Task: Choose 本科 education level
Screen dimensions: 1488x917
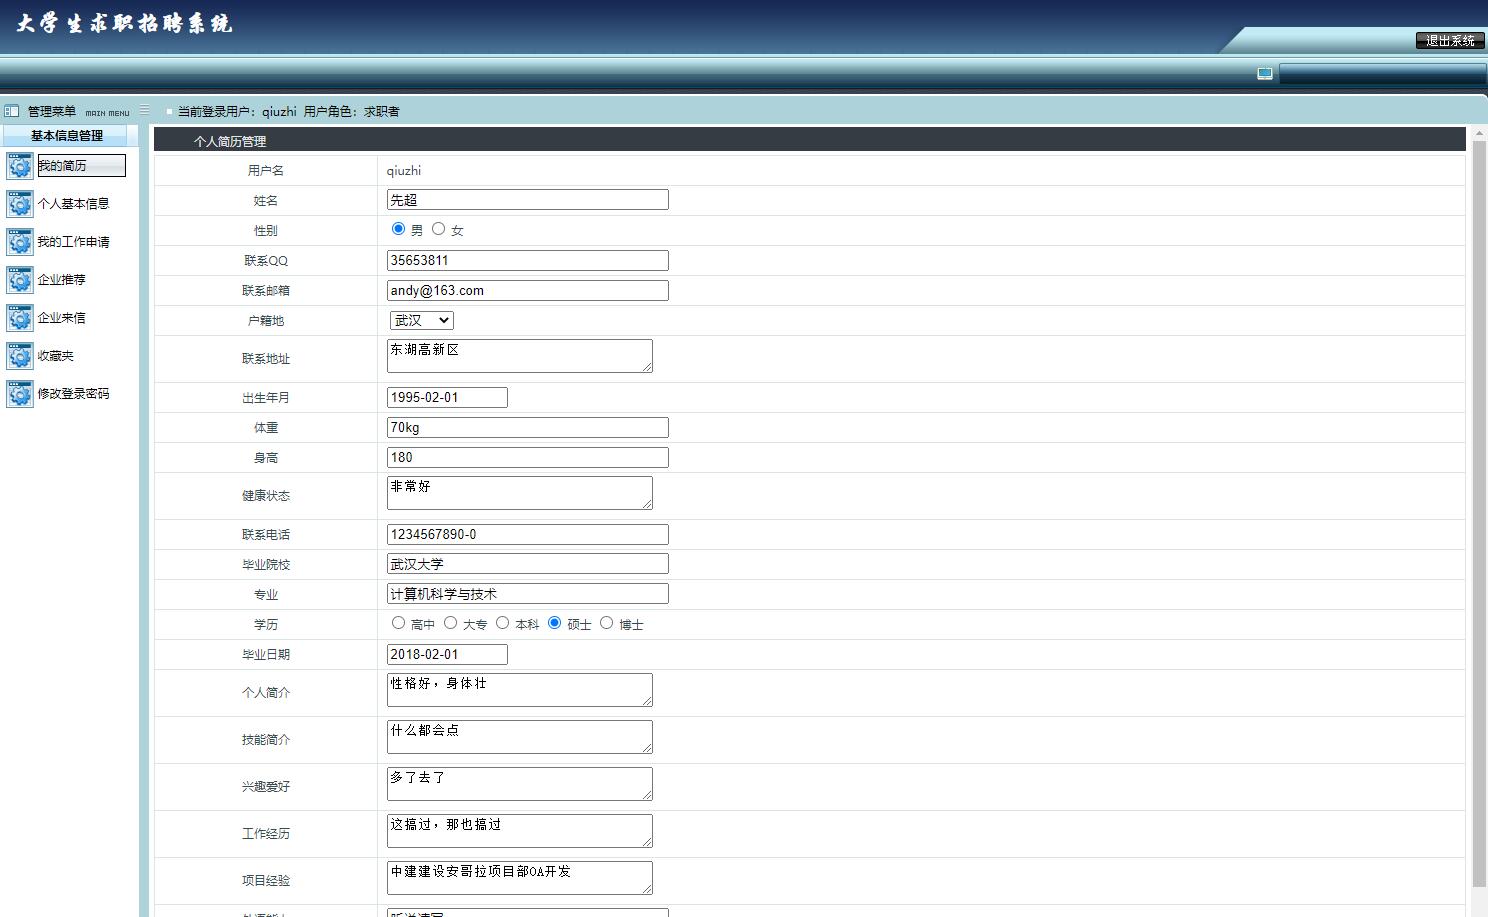Action: pos(502,623)
